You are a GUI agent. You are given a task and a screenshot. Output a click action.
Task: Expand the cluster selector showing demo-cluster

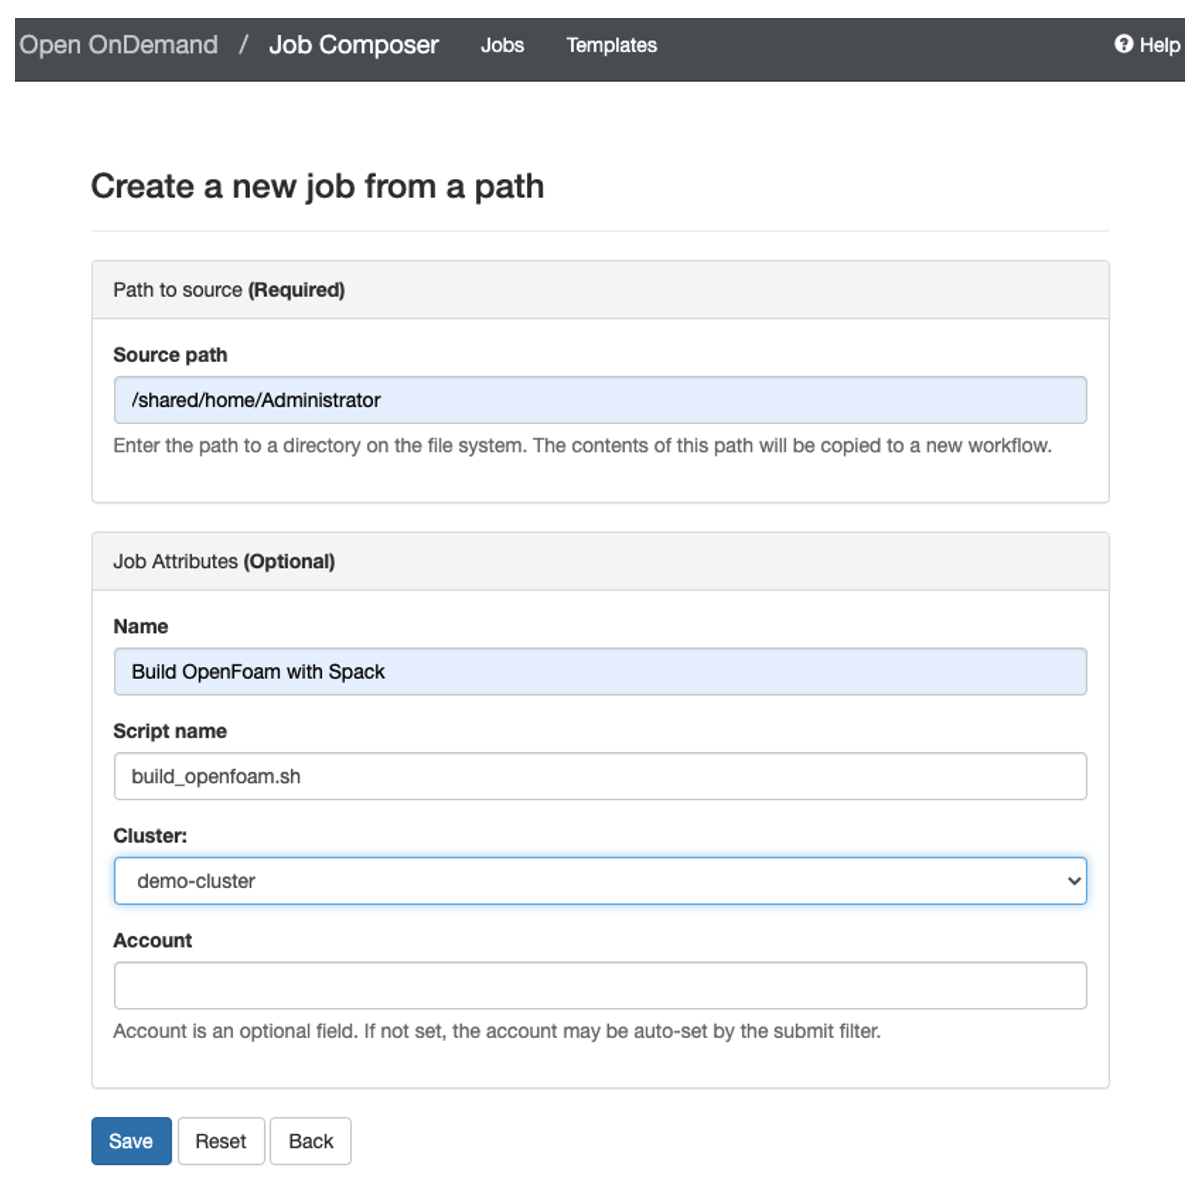click(600, 881)
